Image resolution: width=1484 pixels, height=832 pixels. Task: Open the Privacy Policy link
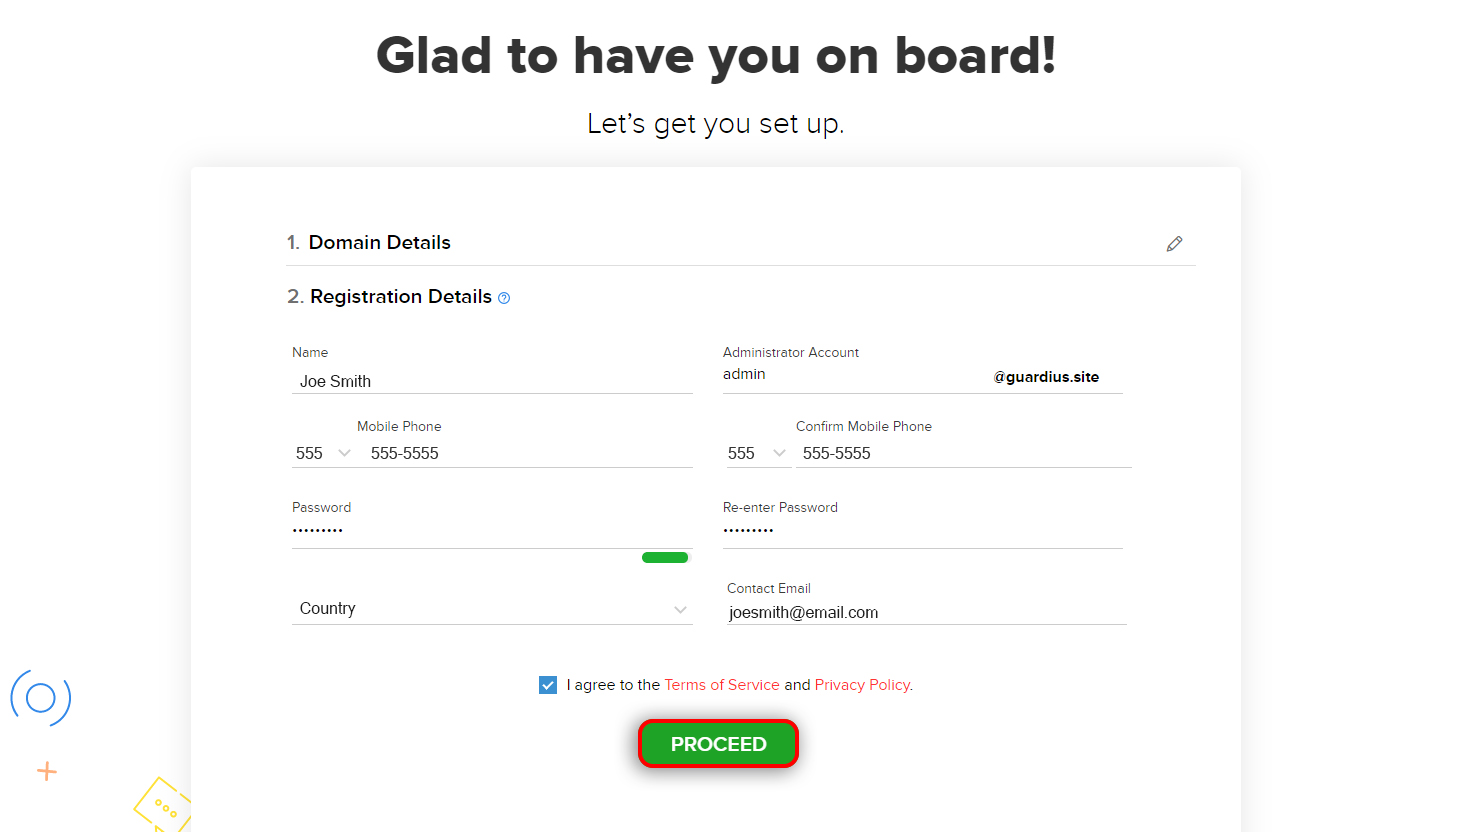tap(863, 685)
